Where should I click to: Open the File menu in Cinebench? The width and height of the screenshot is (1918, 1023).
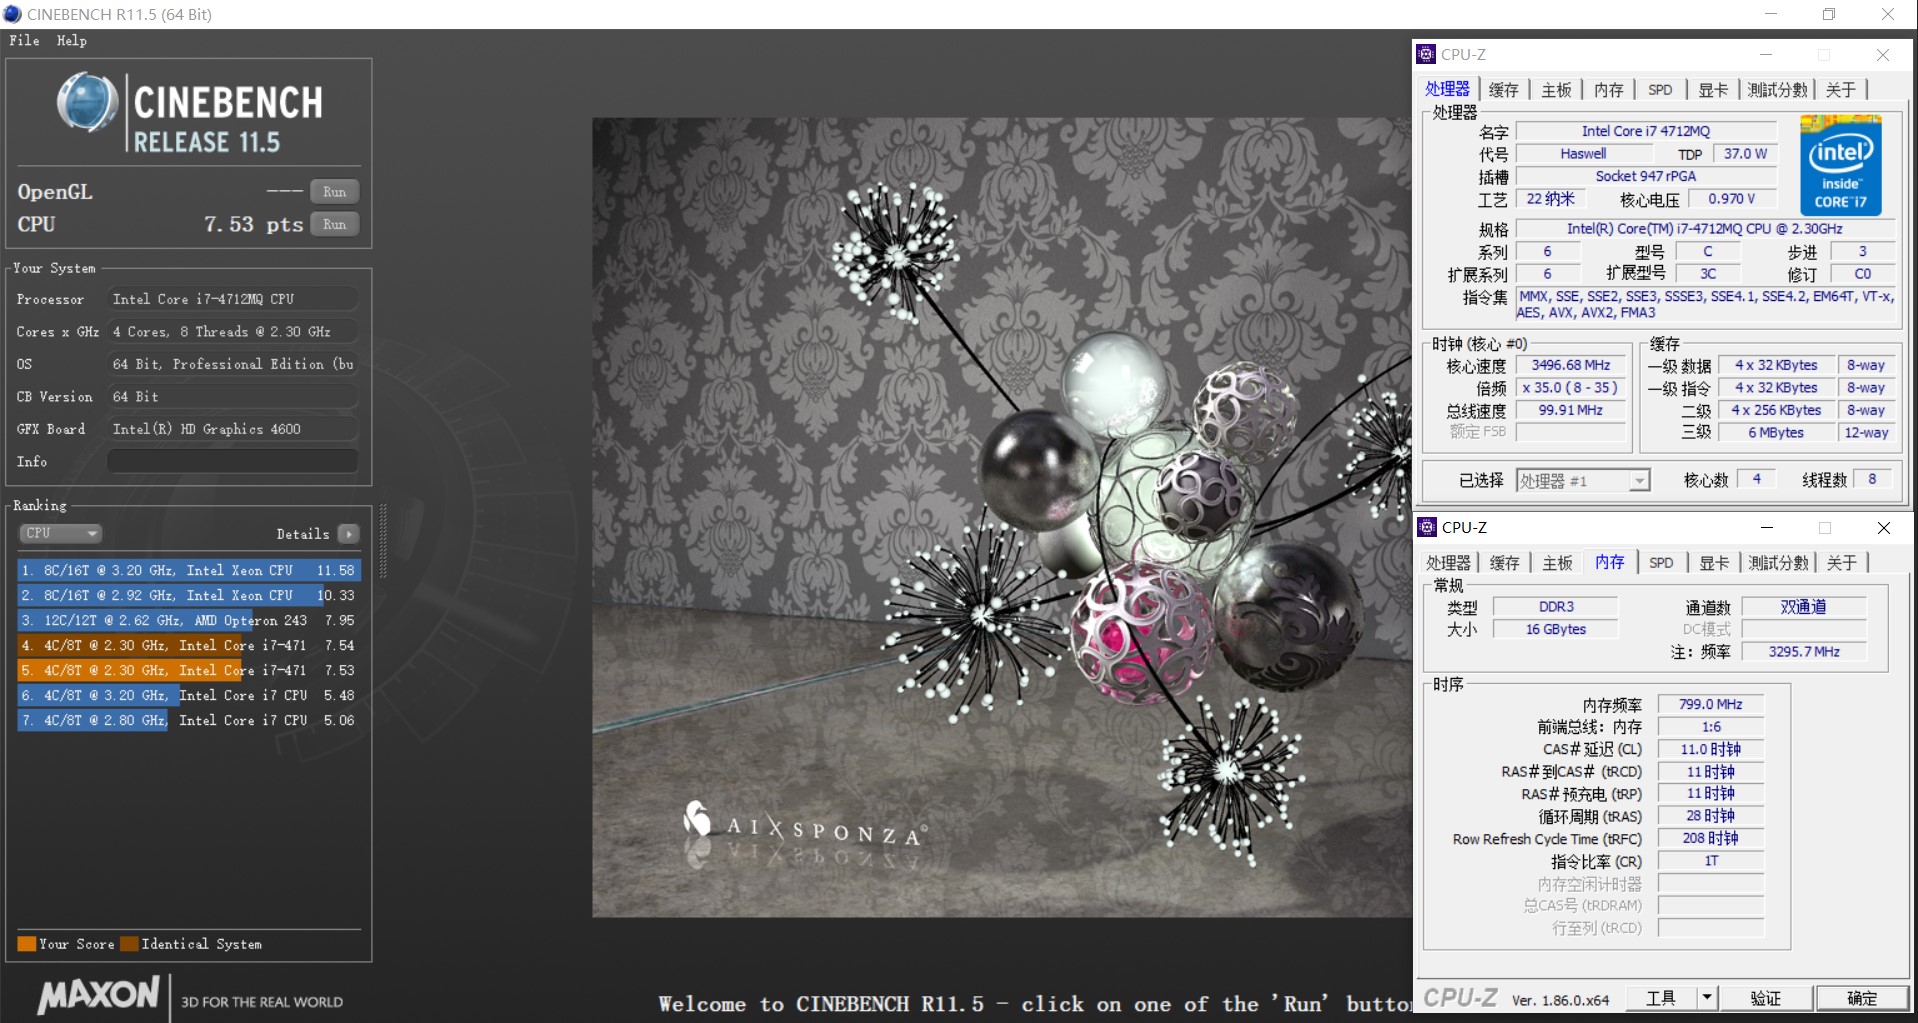(24, 41)
